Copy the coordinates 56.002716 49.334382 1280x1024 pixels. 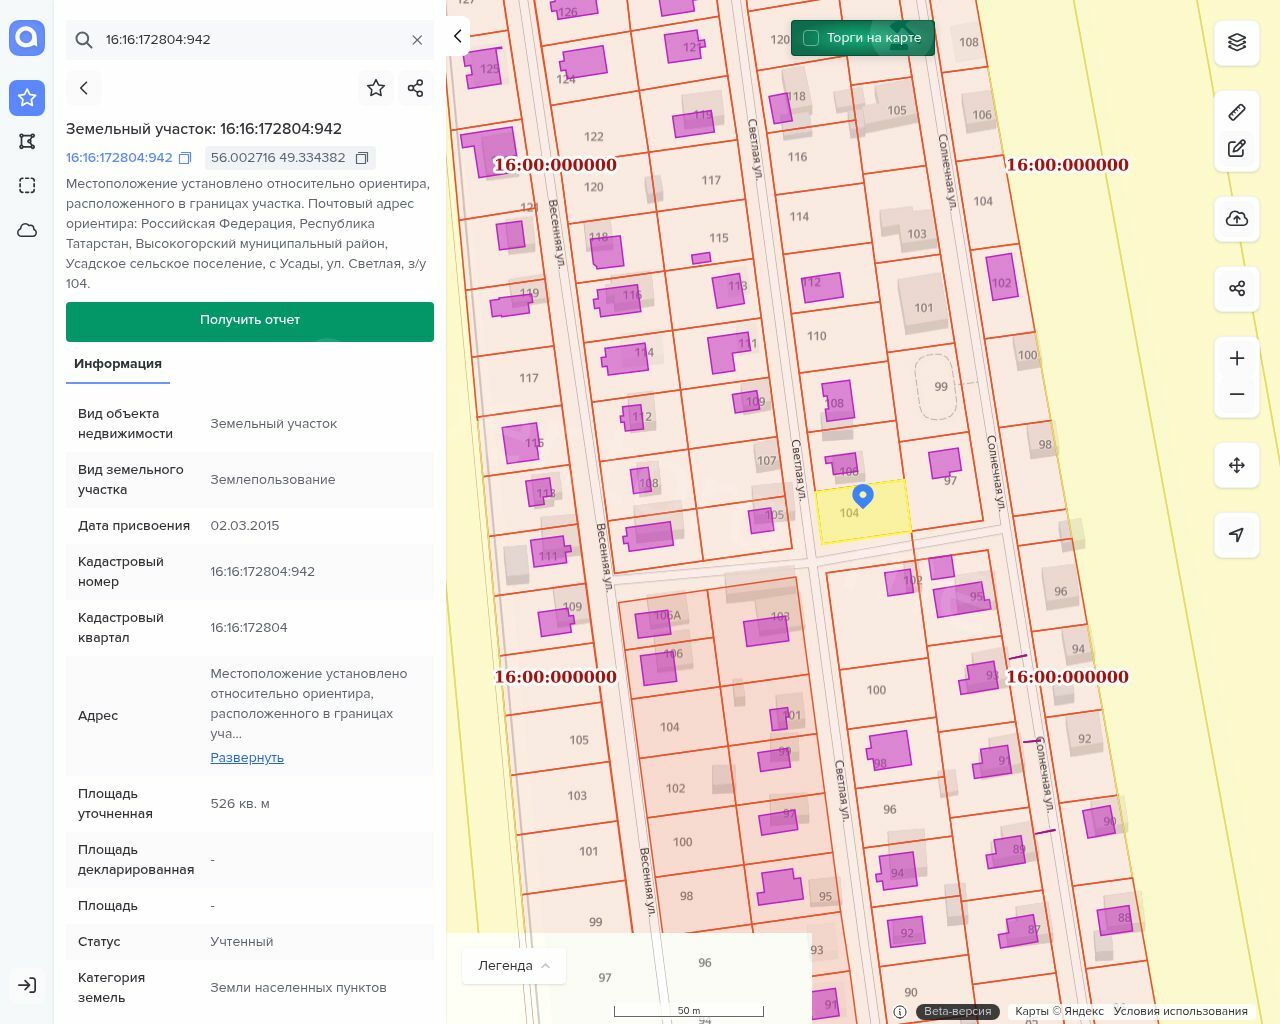click(x=362, y=158)
